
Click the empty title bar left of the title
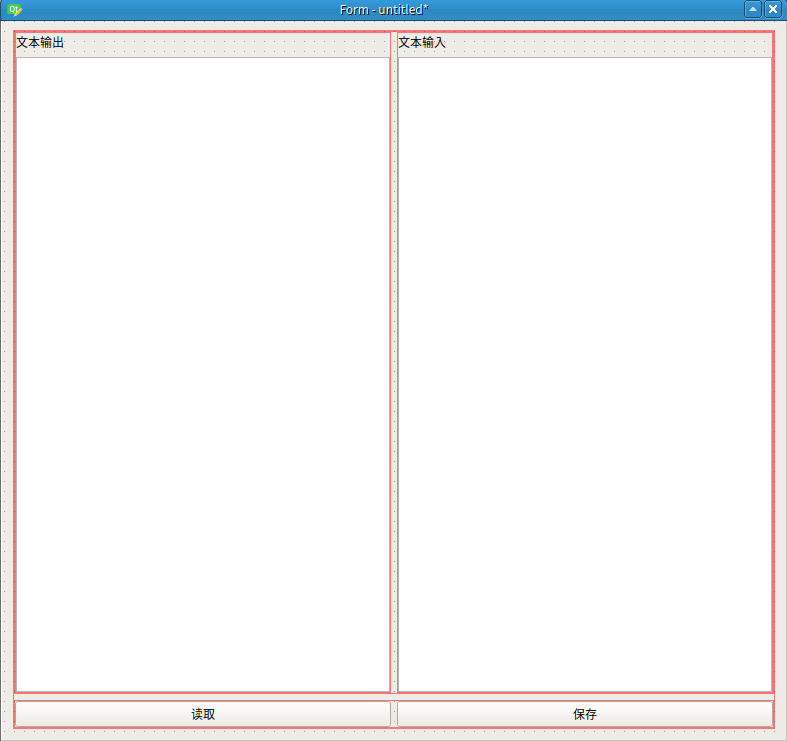pyautogui.click(x=180, y=10)
